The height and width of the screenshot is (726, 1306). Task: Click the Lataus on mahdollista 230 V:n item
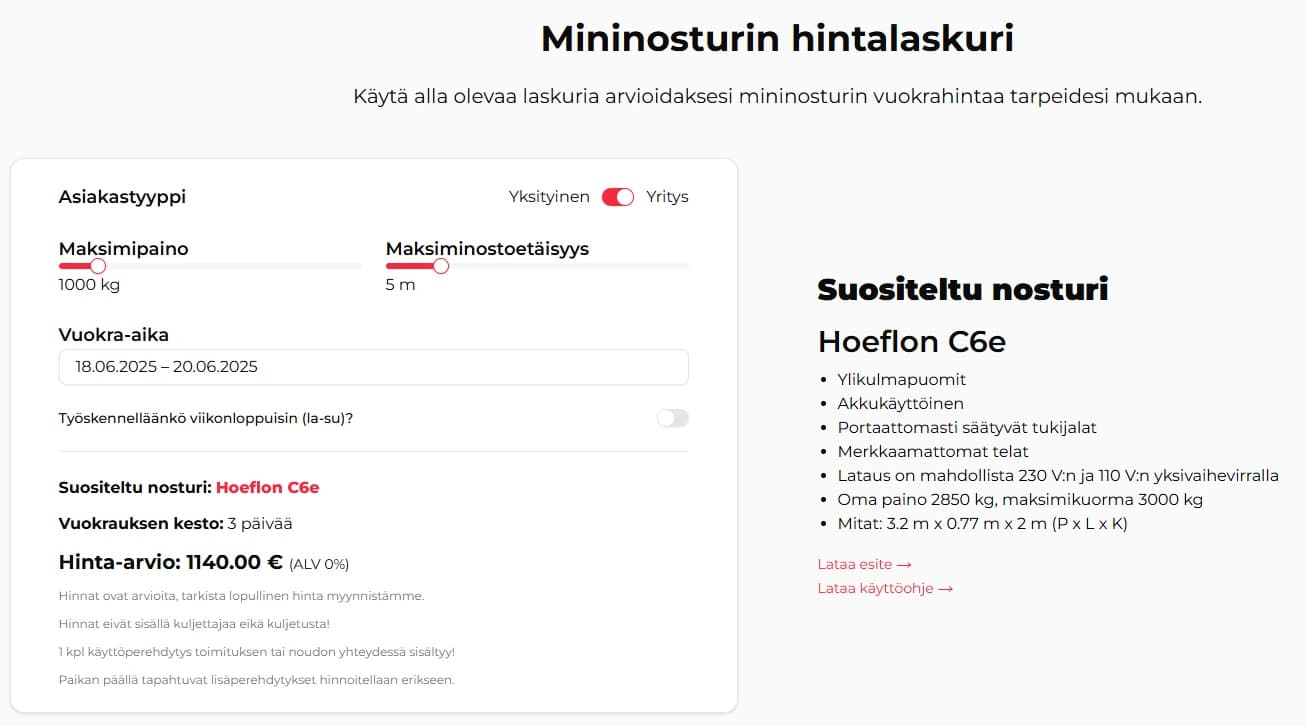click(1058, 475)
